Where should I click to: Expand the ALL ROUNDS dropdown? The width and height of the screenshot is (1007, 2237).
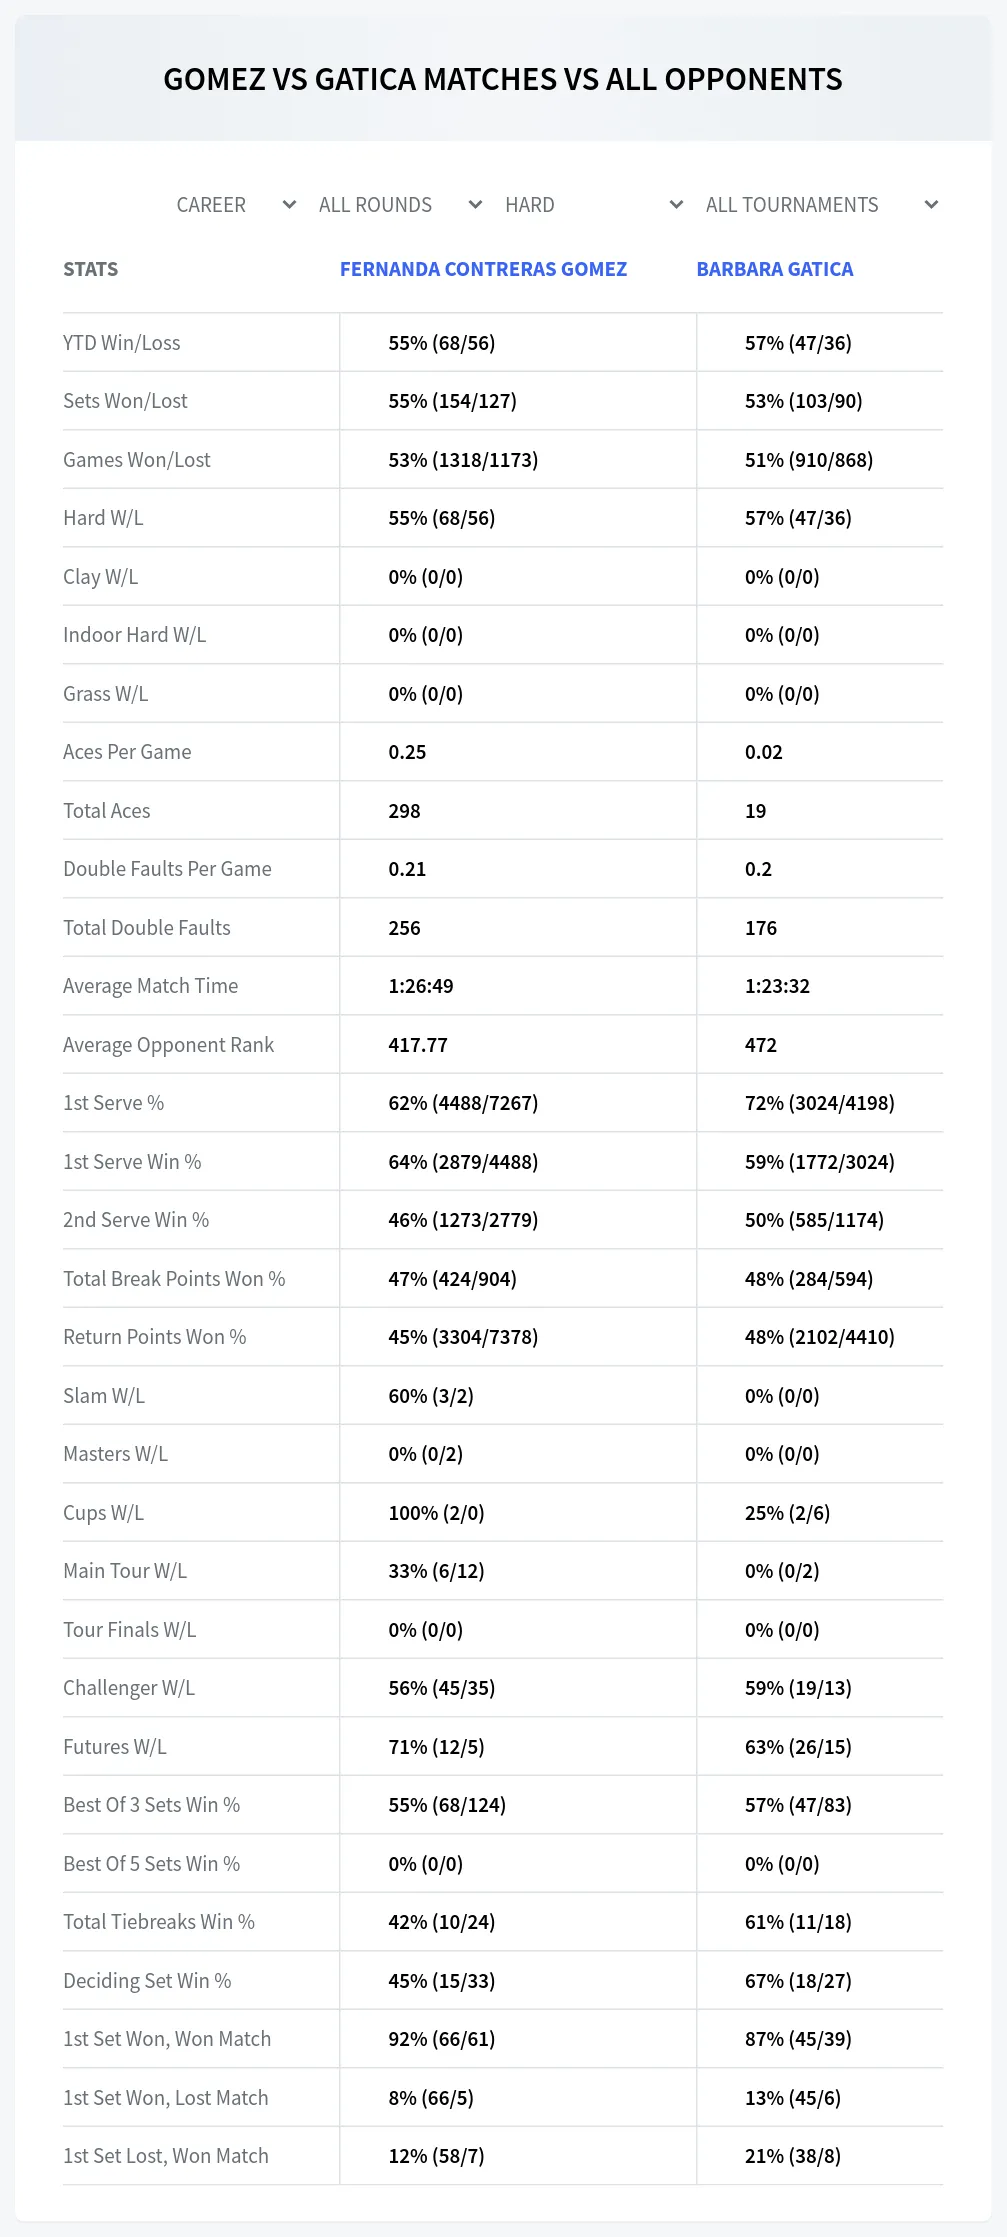(400, 205)
